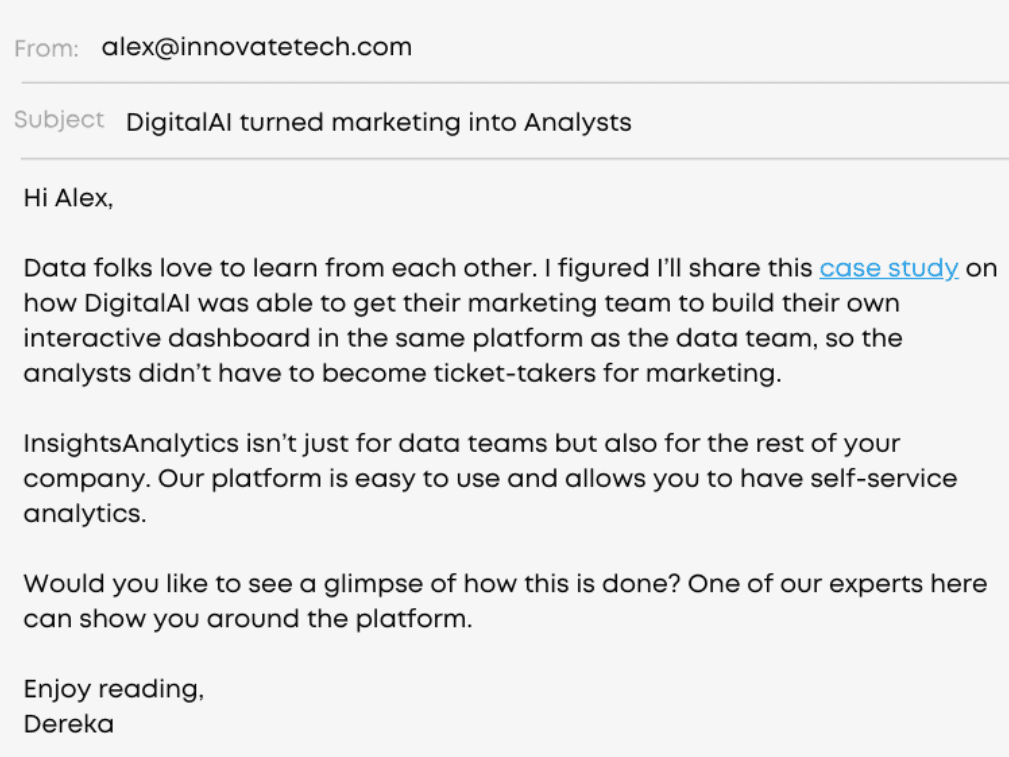Place cursor after "analytics." ending second paragraph
This screenshot has width=1009, height=757.
147,514
